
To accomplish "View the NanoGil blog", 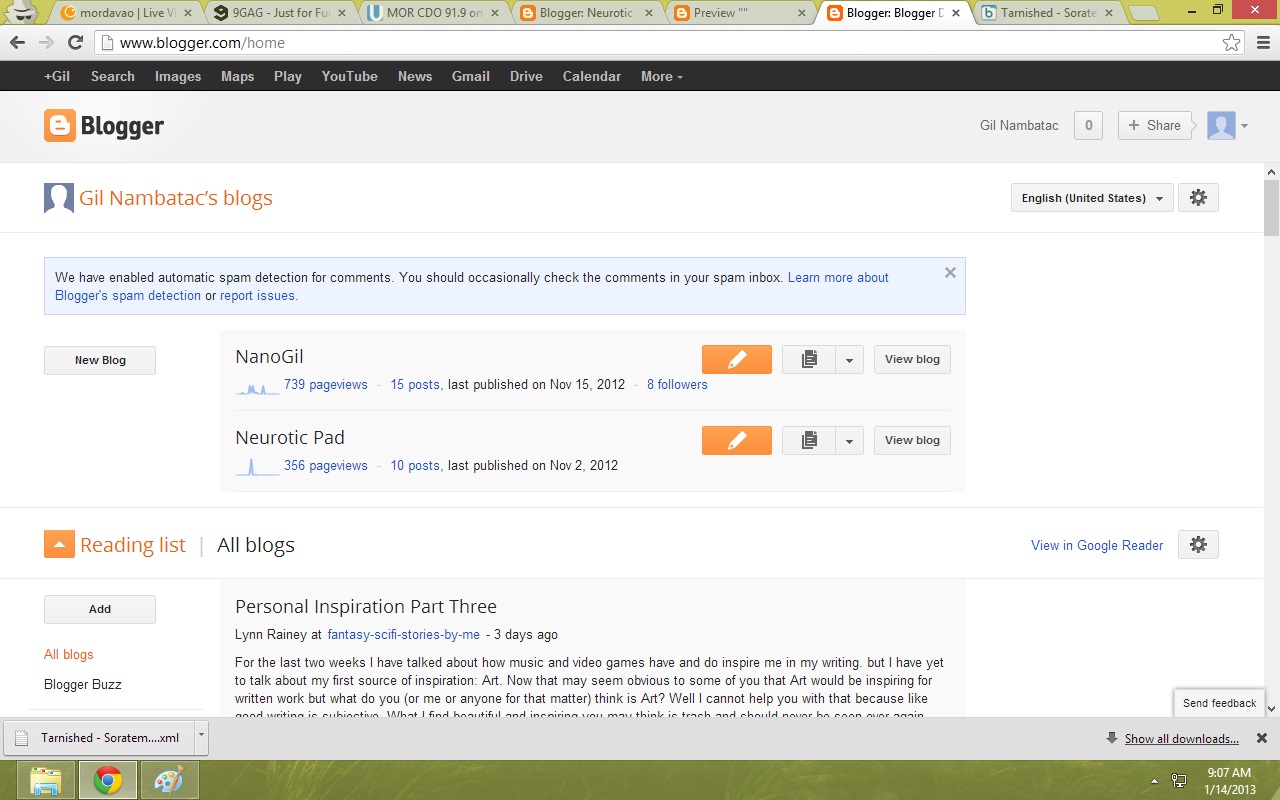I will [x=912, y=360].
